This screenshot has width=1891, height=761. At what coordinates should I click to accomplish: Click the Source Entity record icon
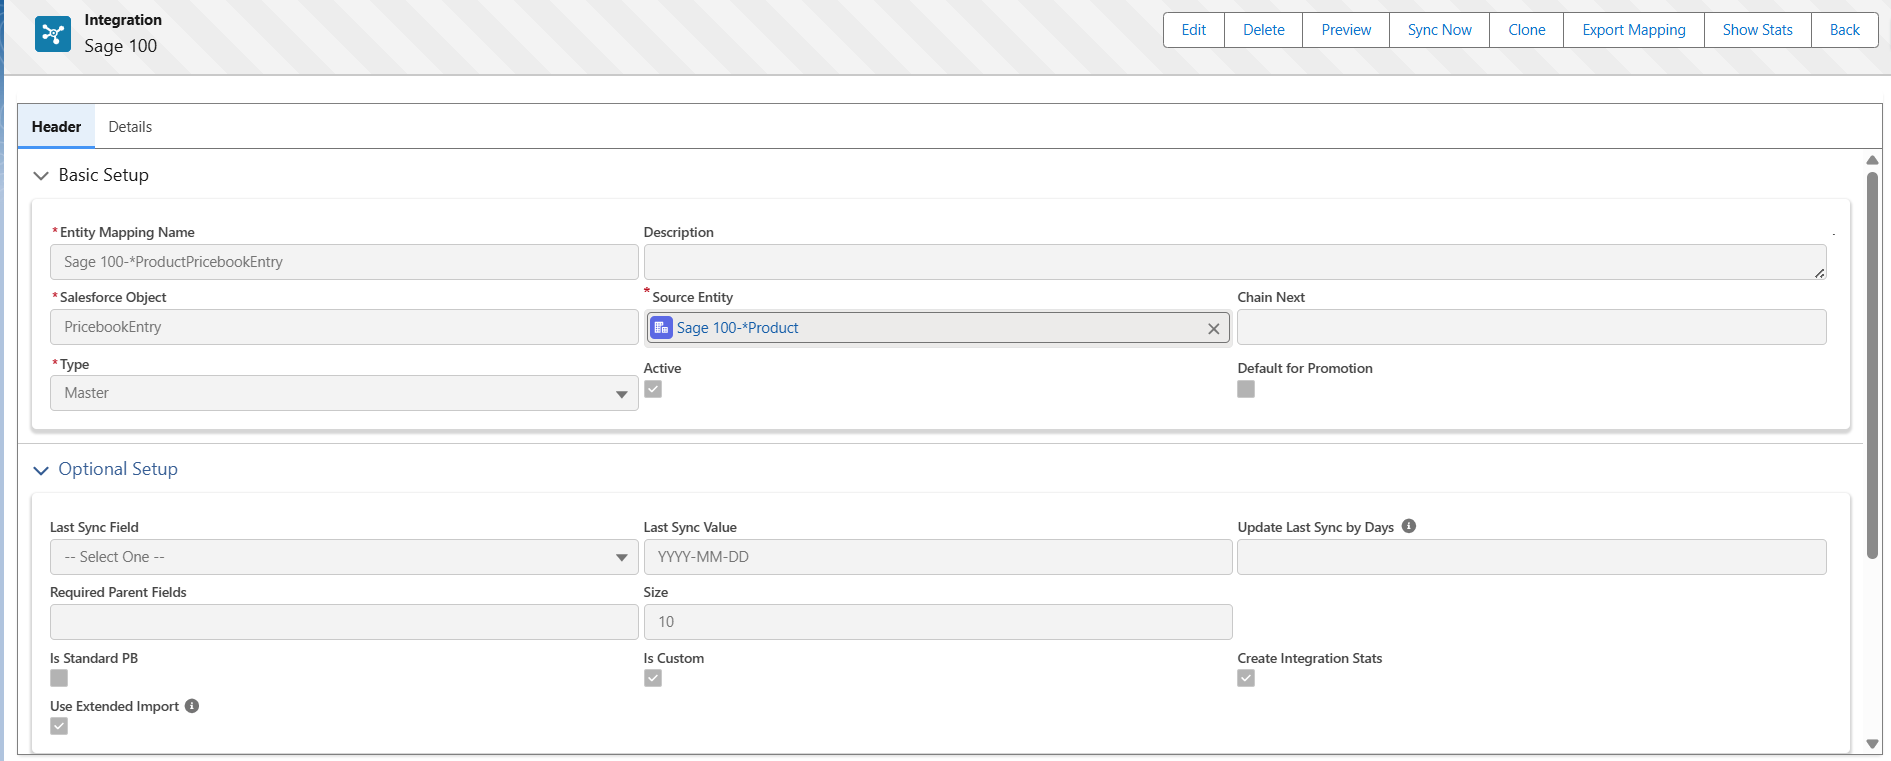(x=661, y=328)
